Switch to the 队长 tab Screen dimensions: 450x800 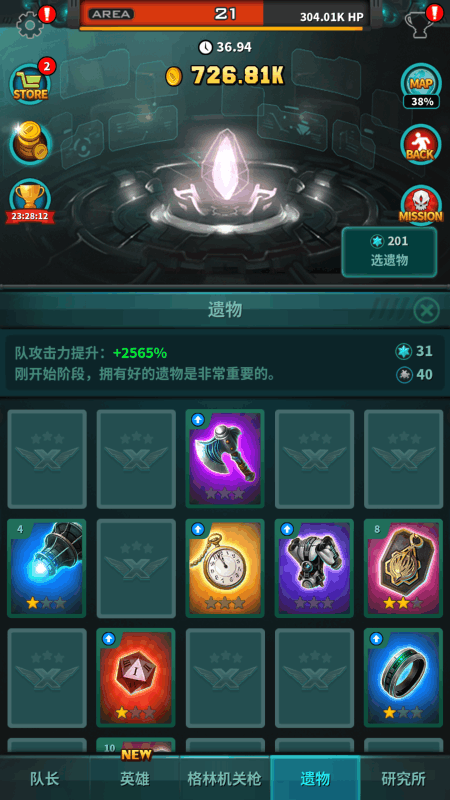[x=45, y=779]
